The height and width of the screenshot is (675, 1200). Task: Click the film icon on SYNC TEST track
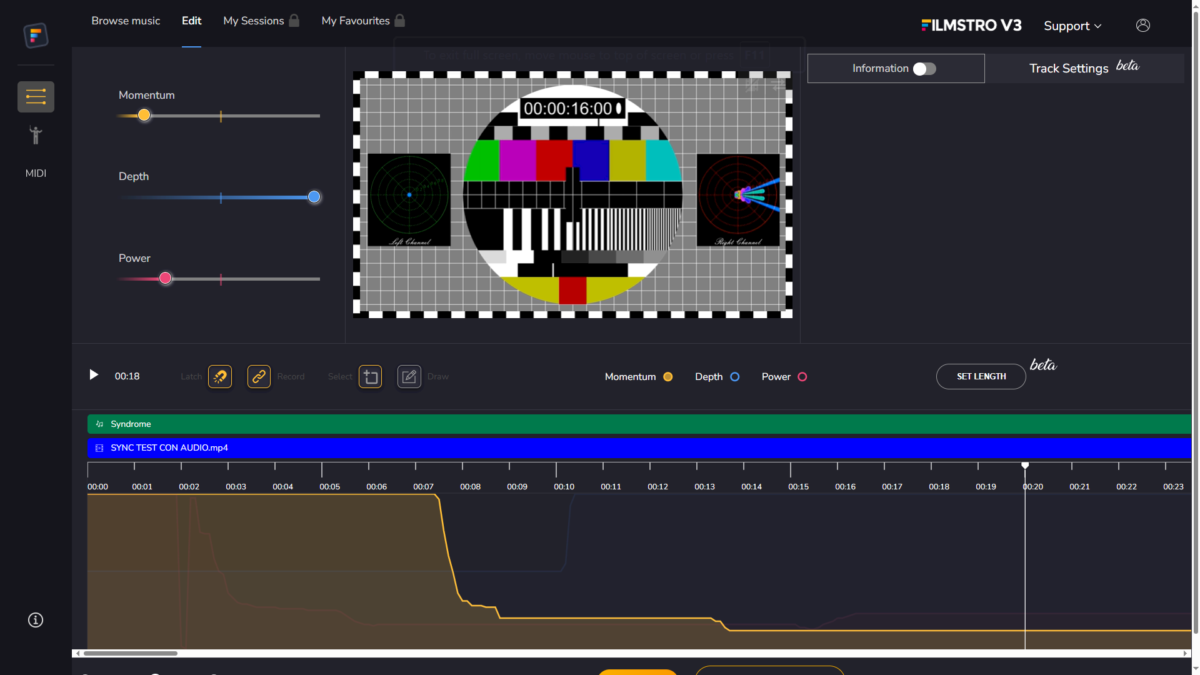(x=99, y=448)
